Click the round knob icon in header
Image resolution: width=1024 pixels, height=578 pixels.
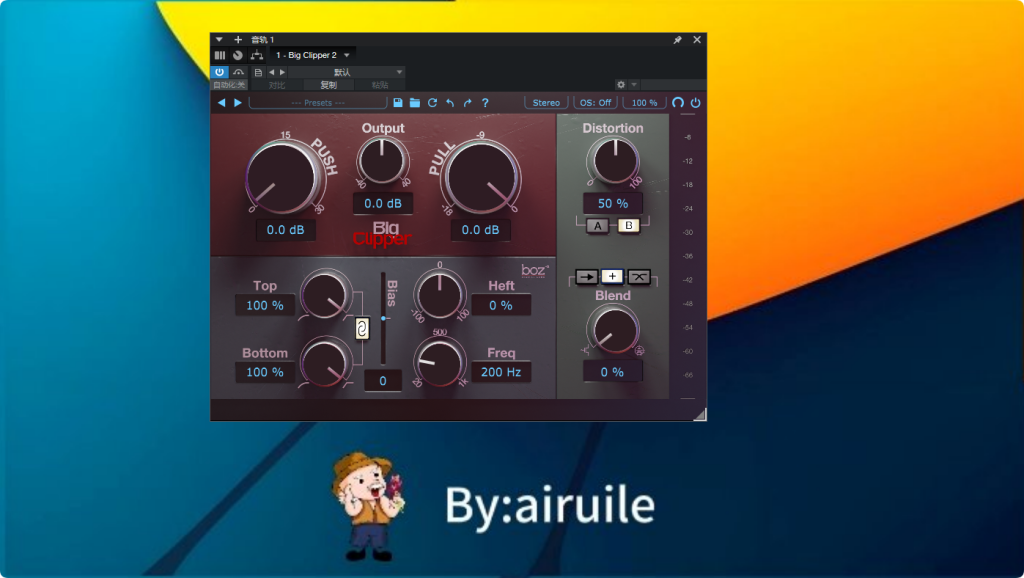(x=238, y=56)
